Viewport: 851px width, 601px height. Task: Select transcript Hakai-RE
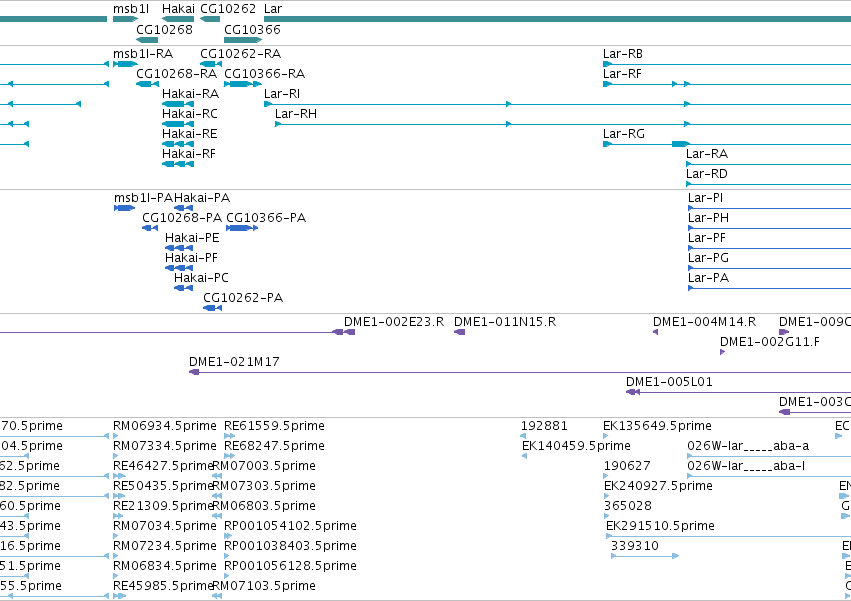point(189,134)
